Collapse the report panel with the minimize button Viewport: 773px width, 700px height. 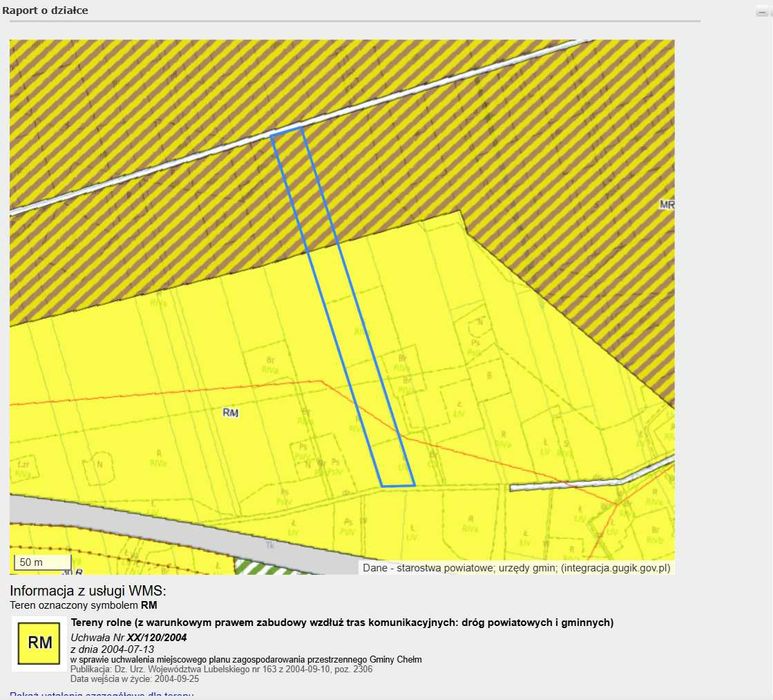coord(762,13)
